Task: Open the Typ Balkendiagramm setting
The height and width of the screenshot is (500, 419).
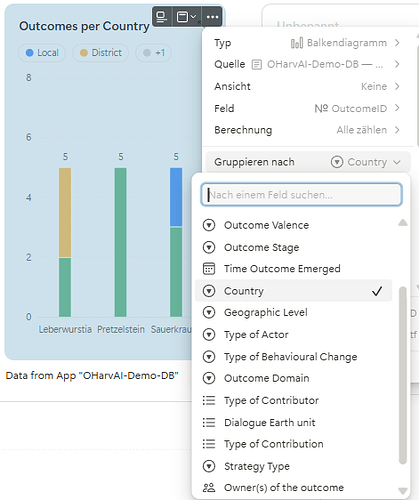Action: point(306,43)
